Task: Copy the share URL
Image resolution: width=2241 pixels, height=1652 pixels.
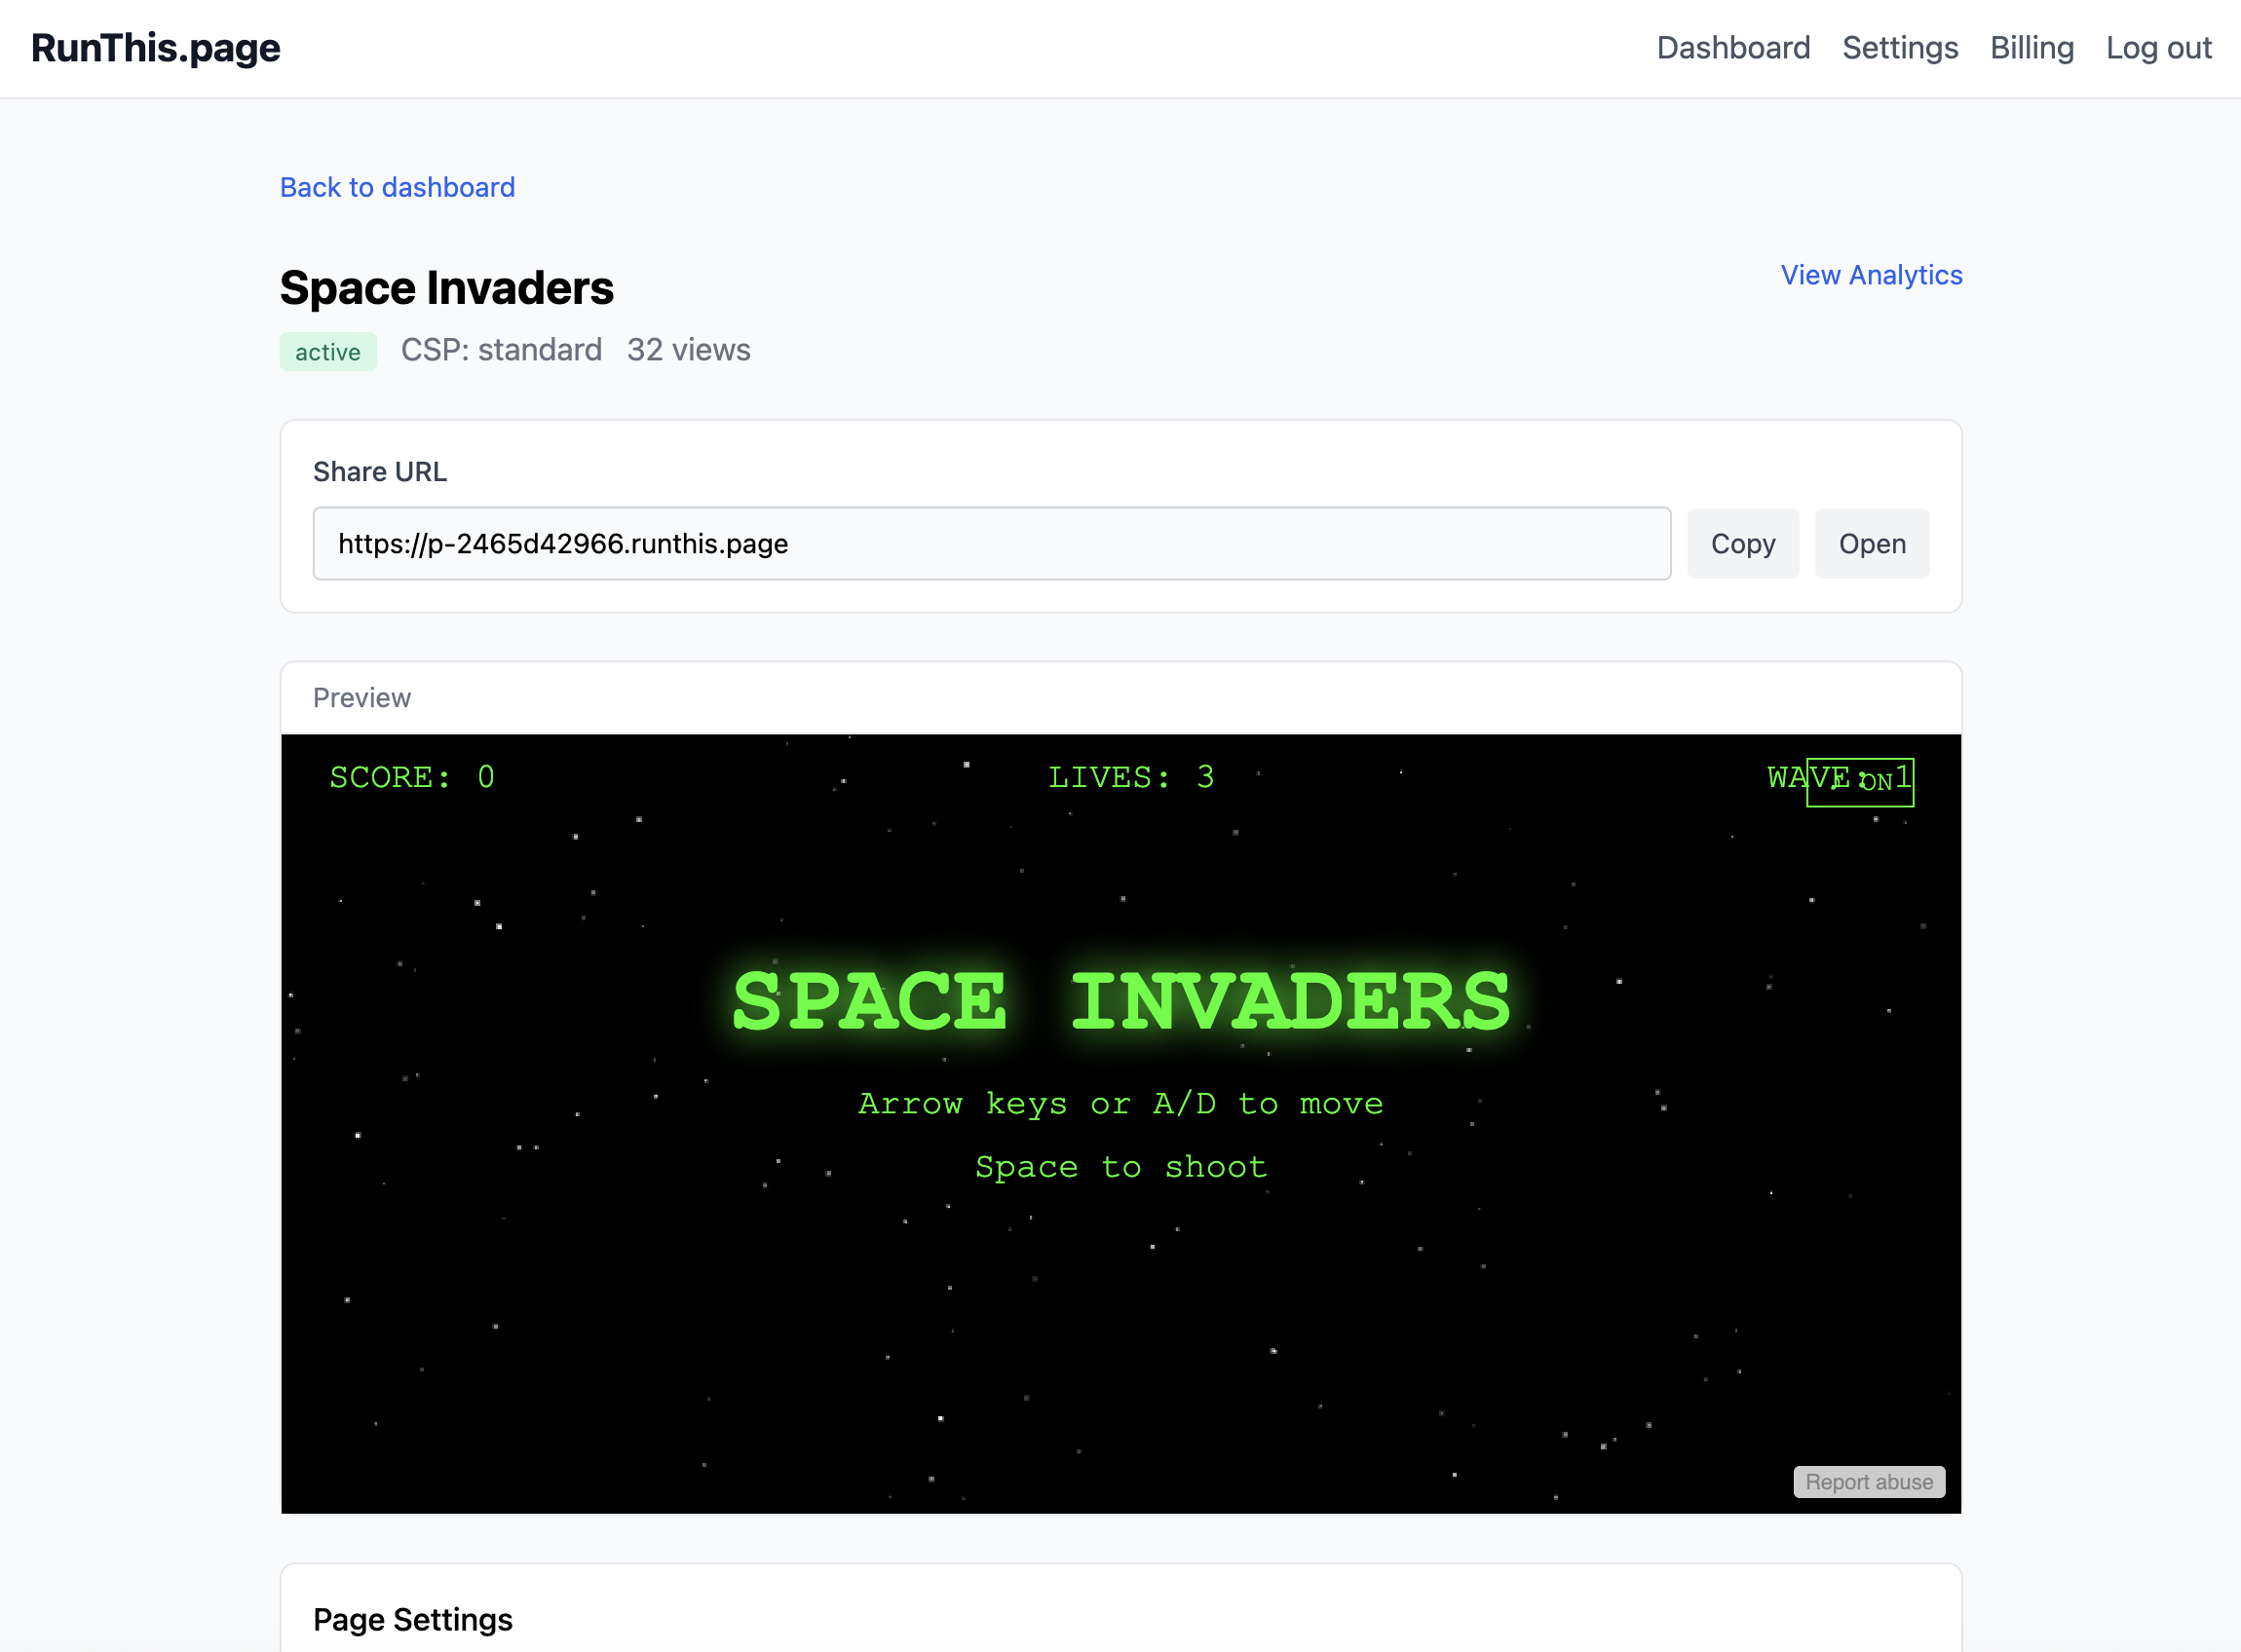Action: (1742, 544)
